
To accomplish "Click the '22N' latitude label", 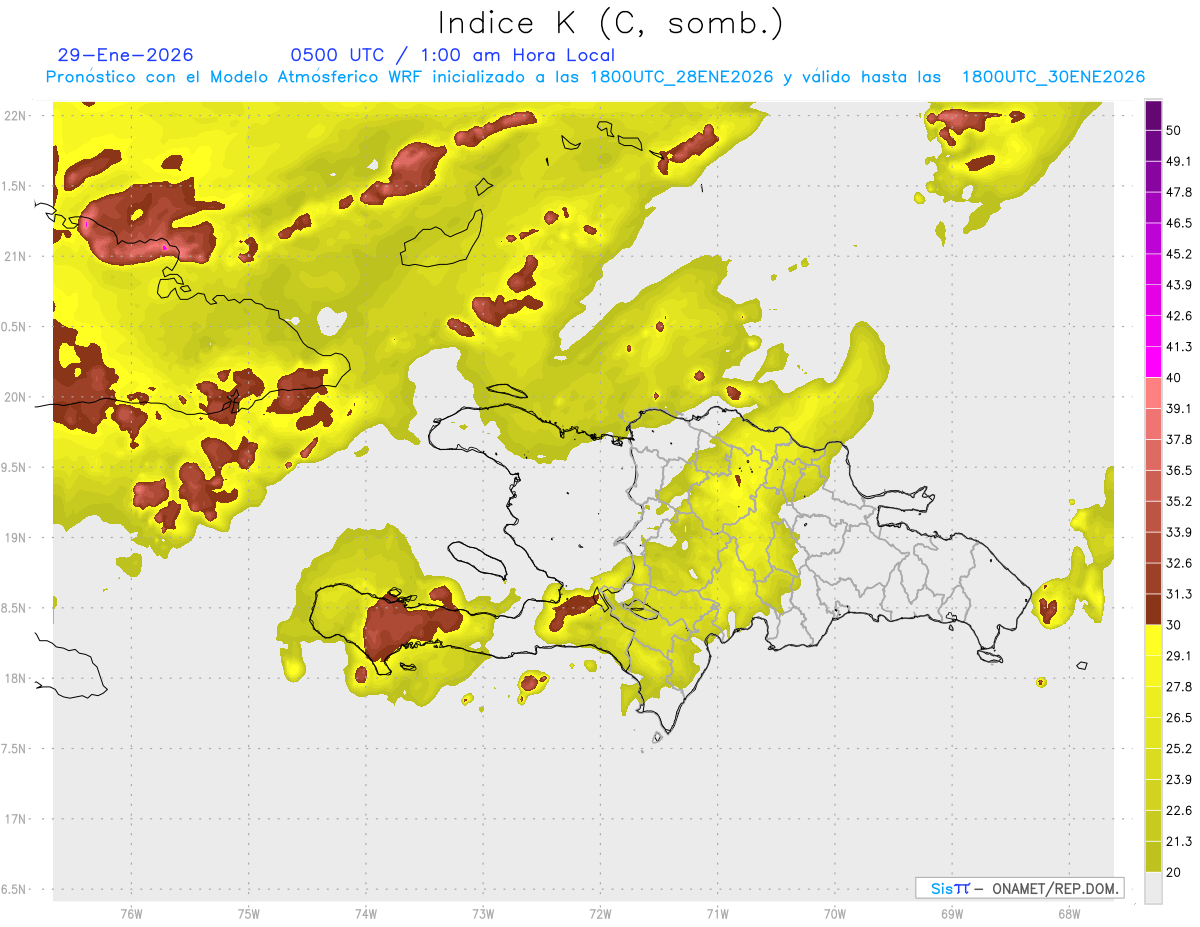I will coord(16,115).
